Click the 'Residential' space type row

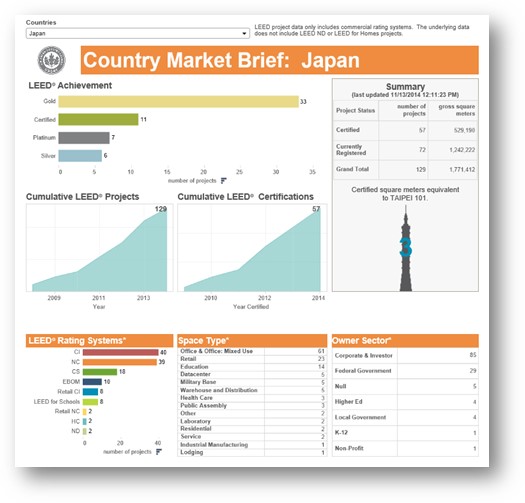coord(252,429)
